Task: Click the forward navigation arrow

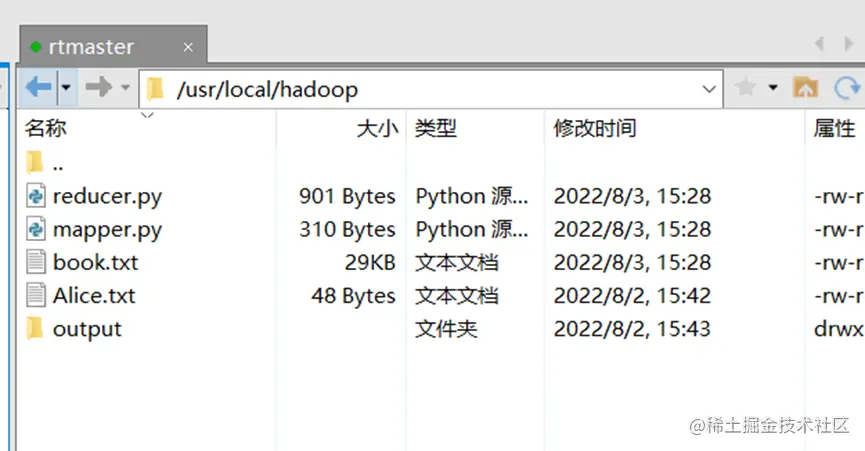Action: click(98, 88)
